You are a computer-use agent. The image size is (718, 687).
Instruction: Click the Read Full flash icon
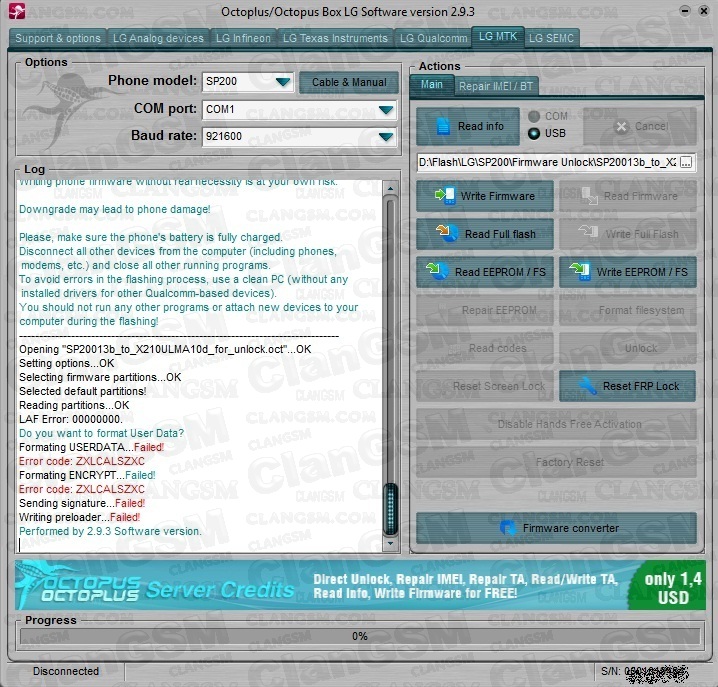tap(447, 233)
